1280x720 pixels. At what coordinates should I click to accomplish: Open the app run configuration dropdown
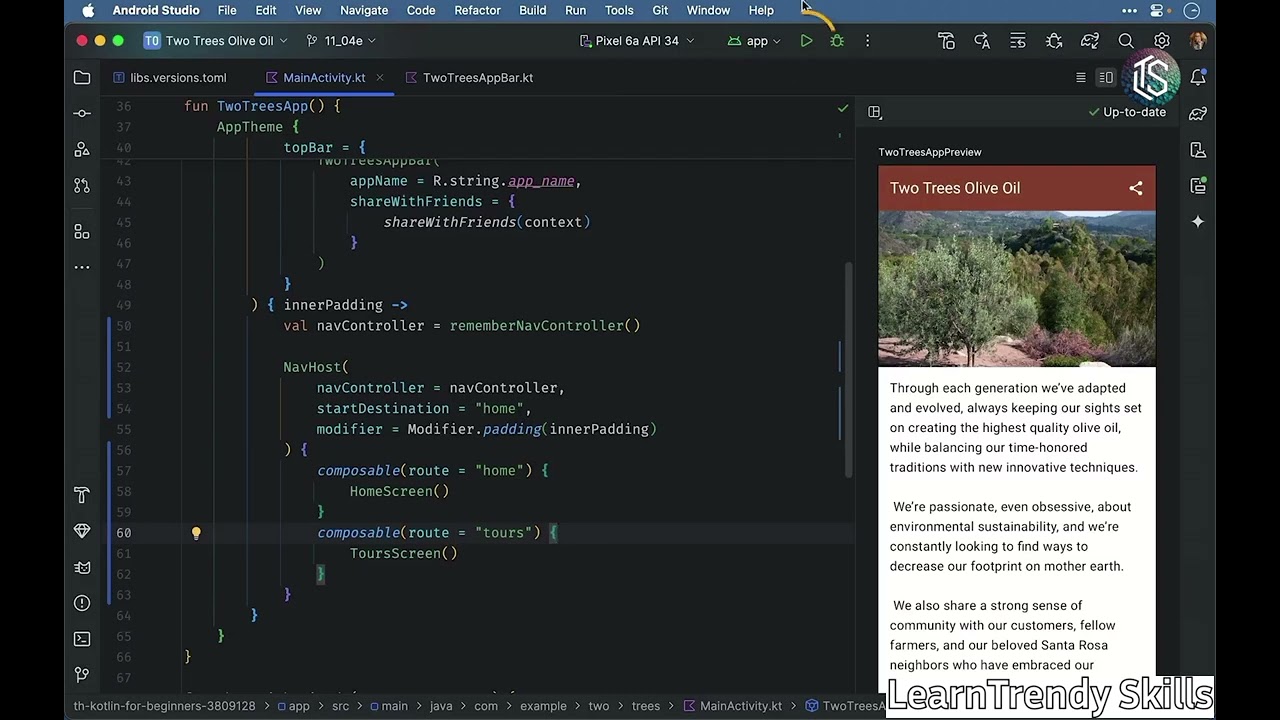coord(754,41)
